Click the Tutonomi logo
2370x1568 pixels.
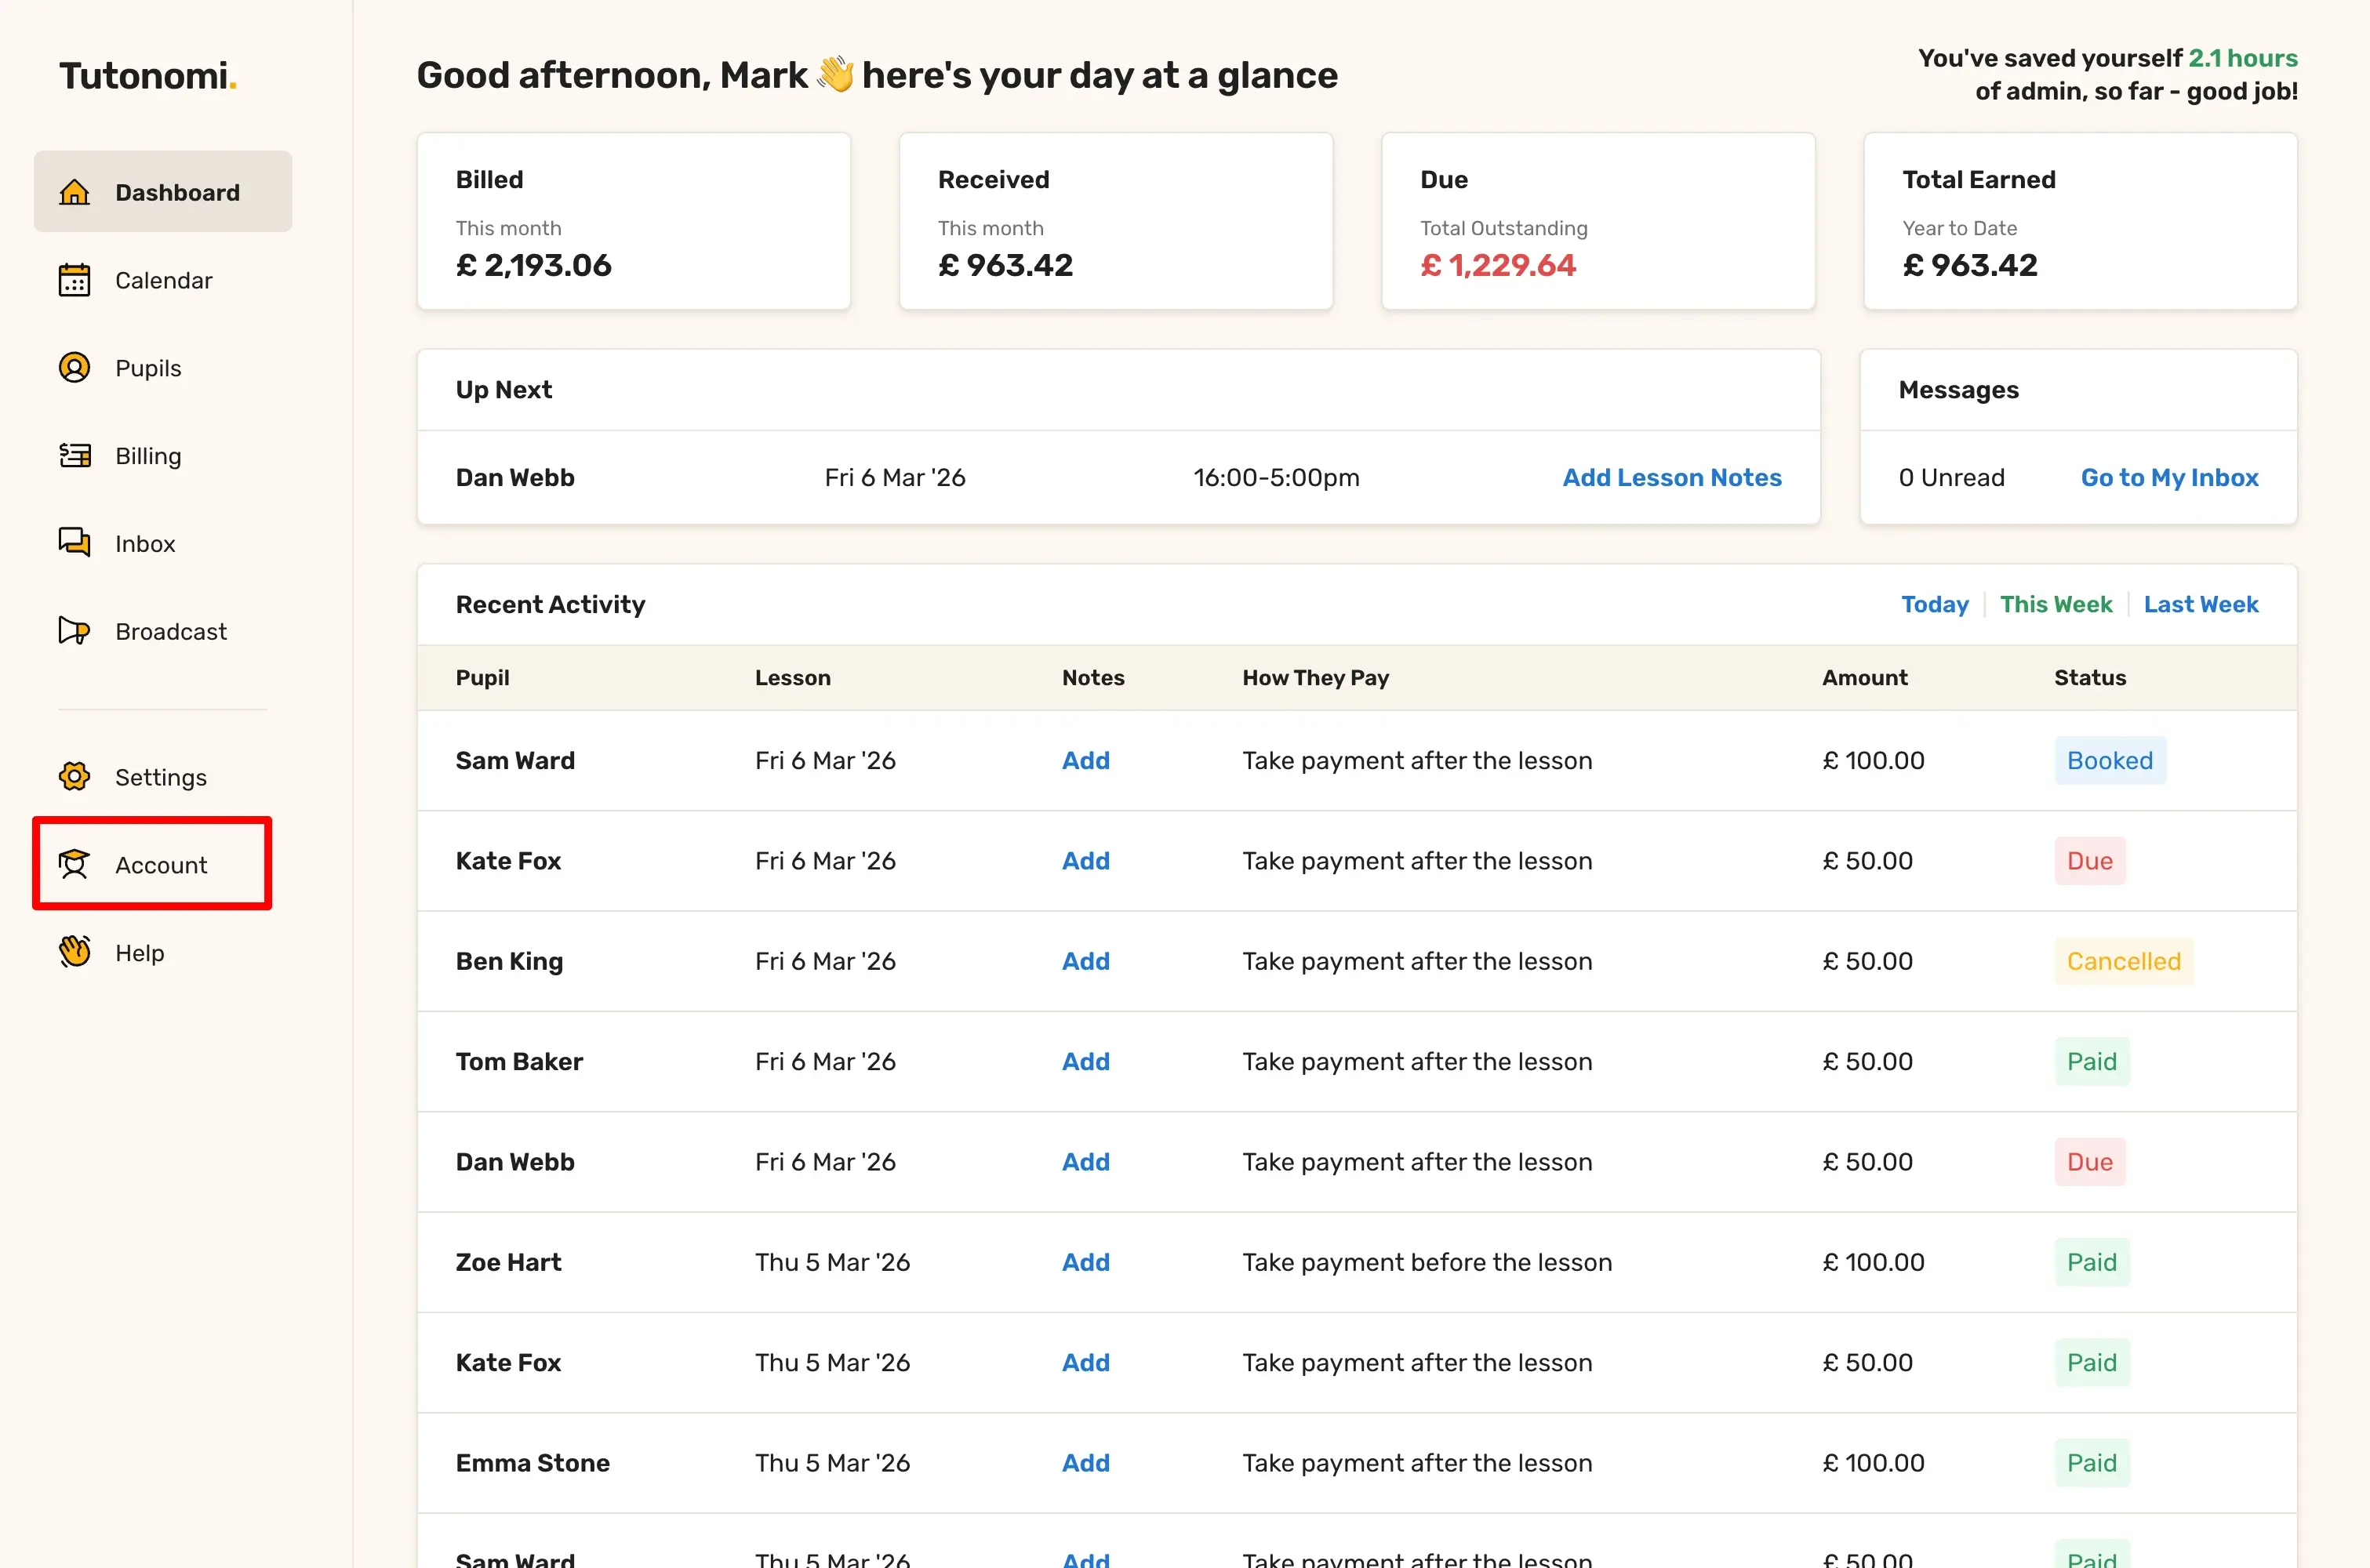(147, 76)
